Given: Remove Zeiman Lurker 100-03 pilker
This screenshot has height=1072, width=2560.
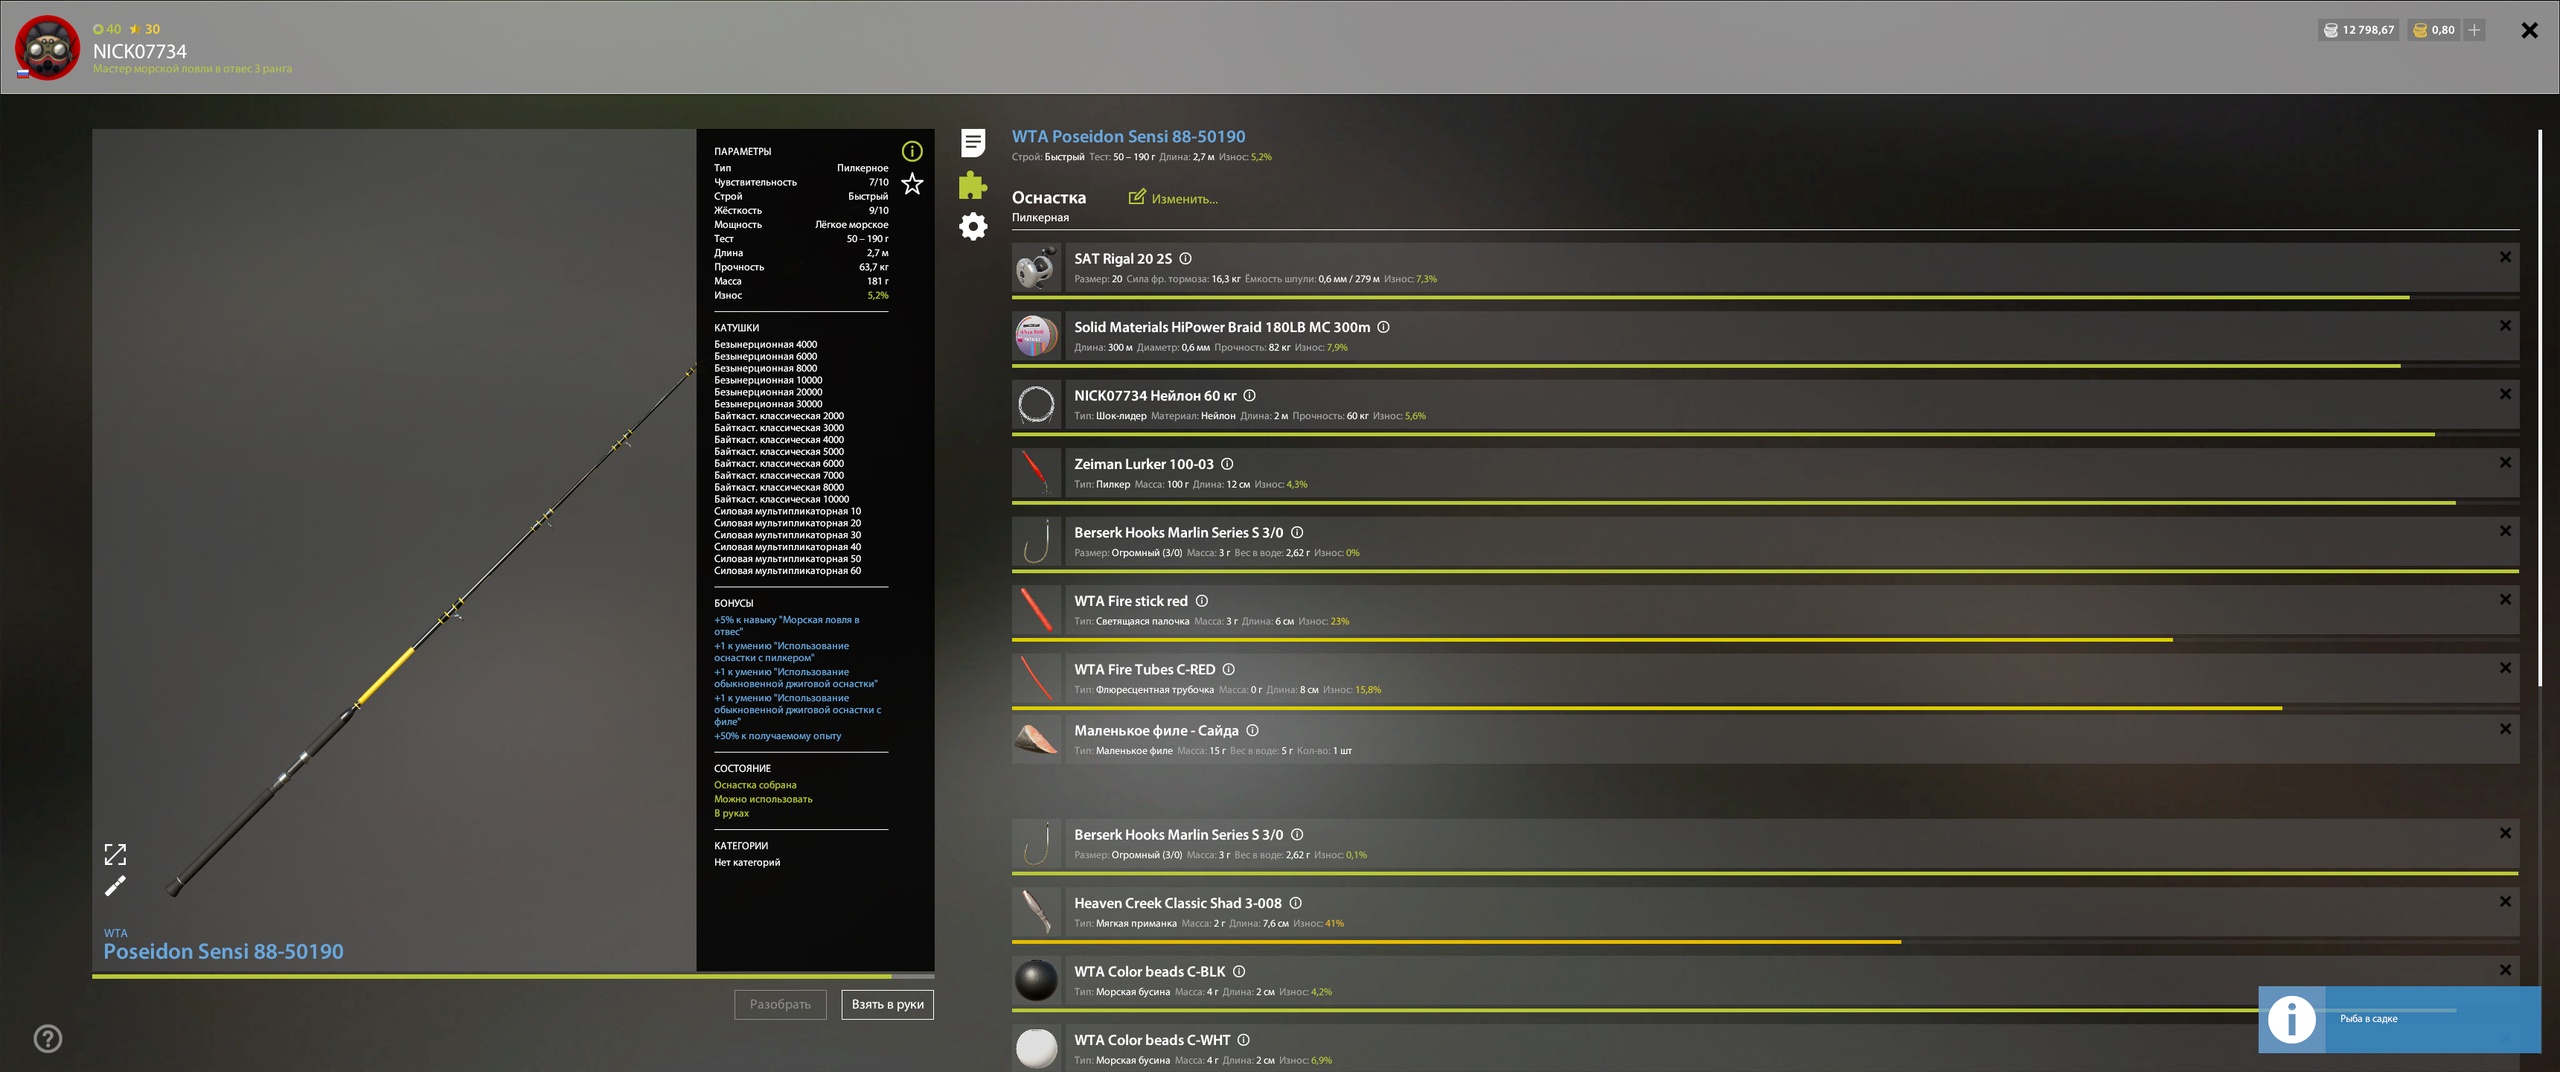Looking at the screenshot, I should click(2505, 463).
